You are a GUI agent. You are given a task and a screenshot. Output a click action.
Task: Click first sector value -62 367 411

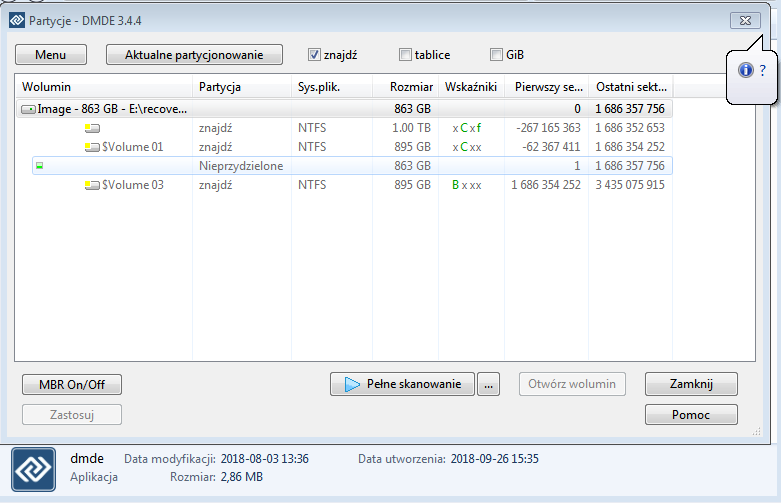click(551, 147)
